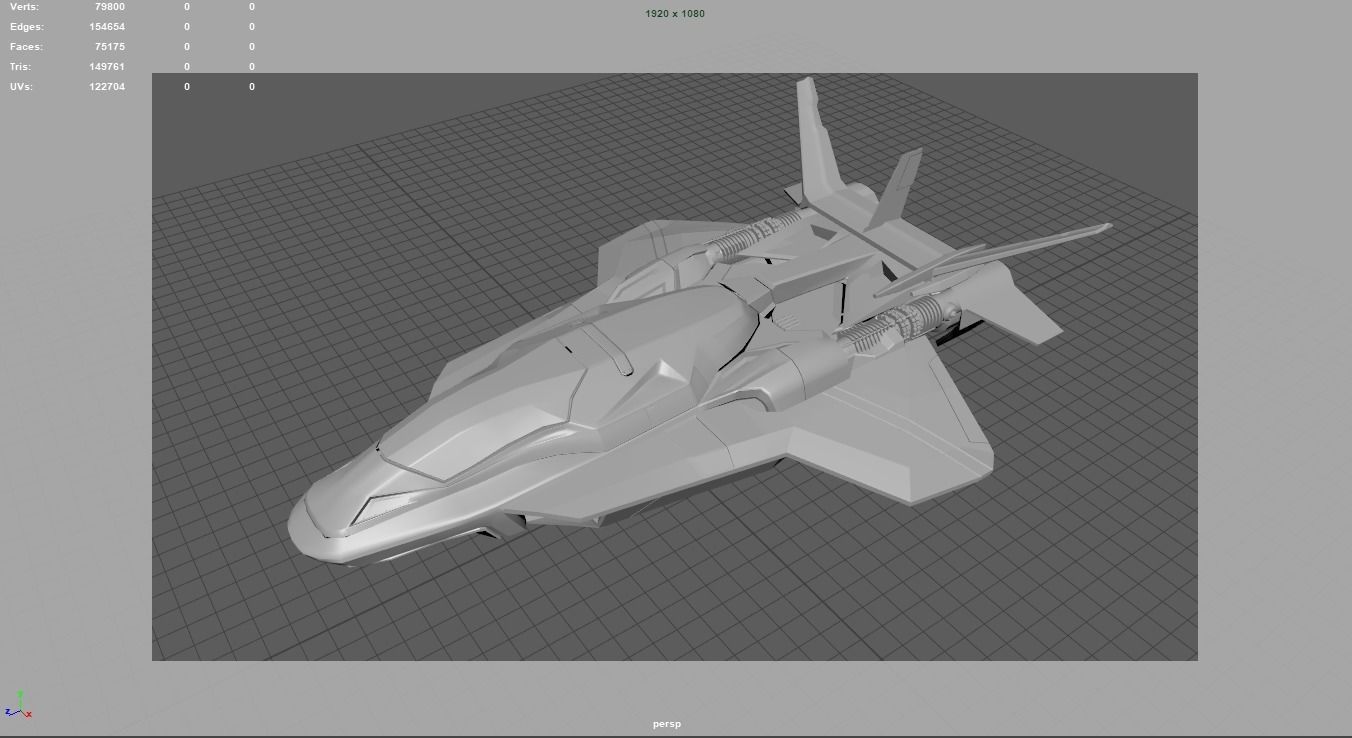The height and width of the screenshot is (738, 1352).
Task: Click the UV count value '122704'
Action: point(107,87)
